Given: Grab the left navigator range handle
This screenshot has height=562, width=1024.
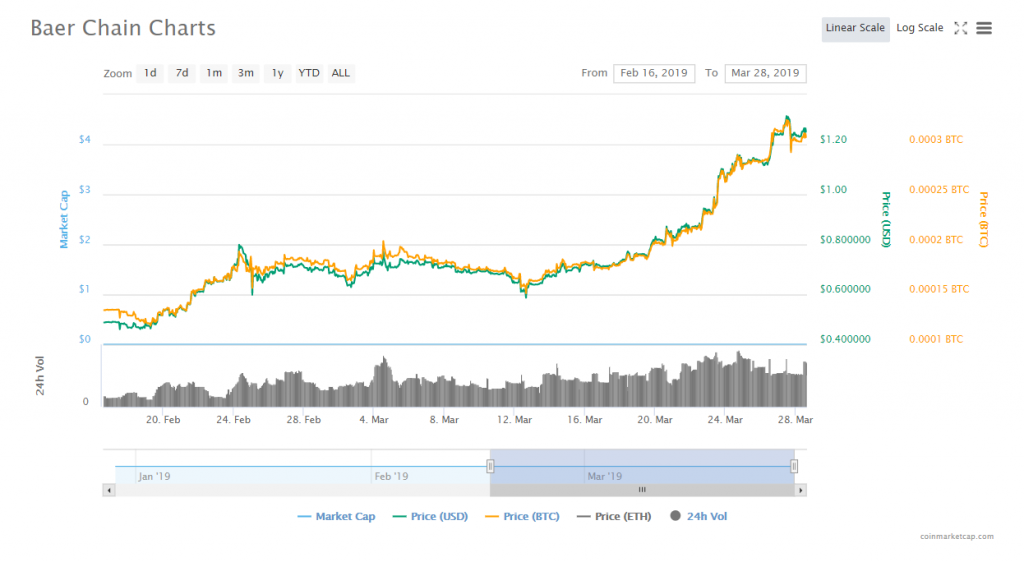Looking at the screenshot, I should (490, 466).
